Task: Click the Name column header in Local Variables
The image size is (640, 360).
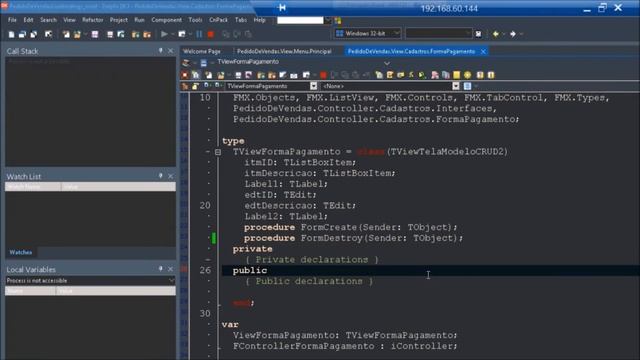Action: [x=30, y=291]
